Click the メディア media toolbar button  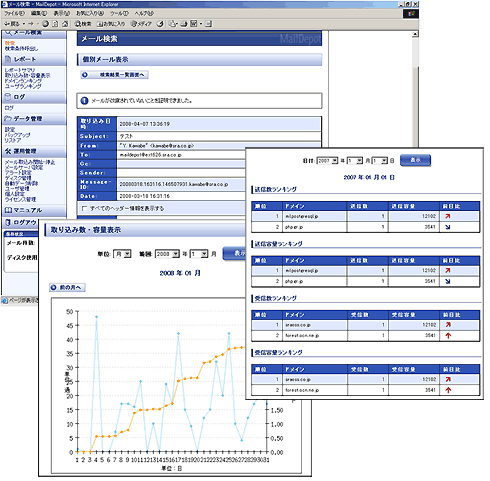[x=141, y=24]
